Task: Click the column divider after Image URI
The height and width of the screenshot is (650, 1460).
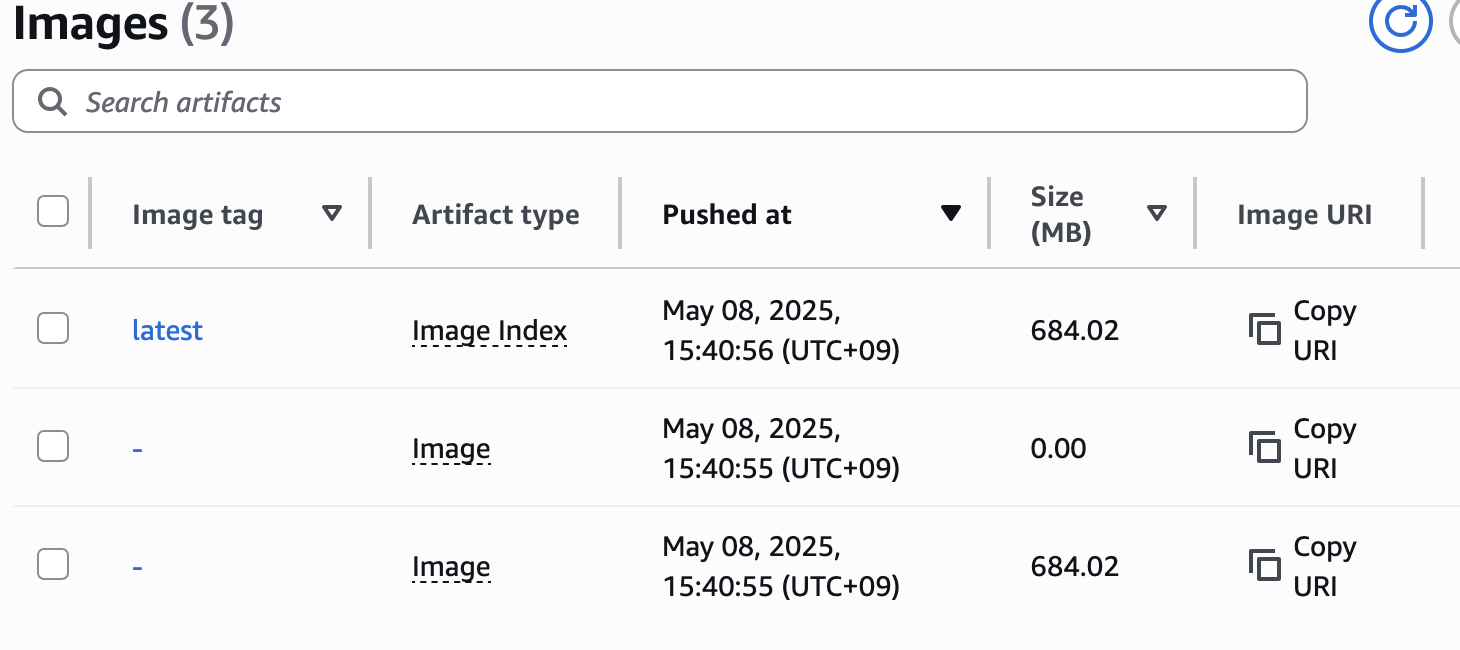Action: click(1422, 213)
